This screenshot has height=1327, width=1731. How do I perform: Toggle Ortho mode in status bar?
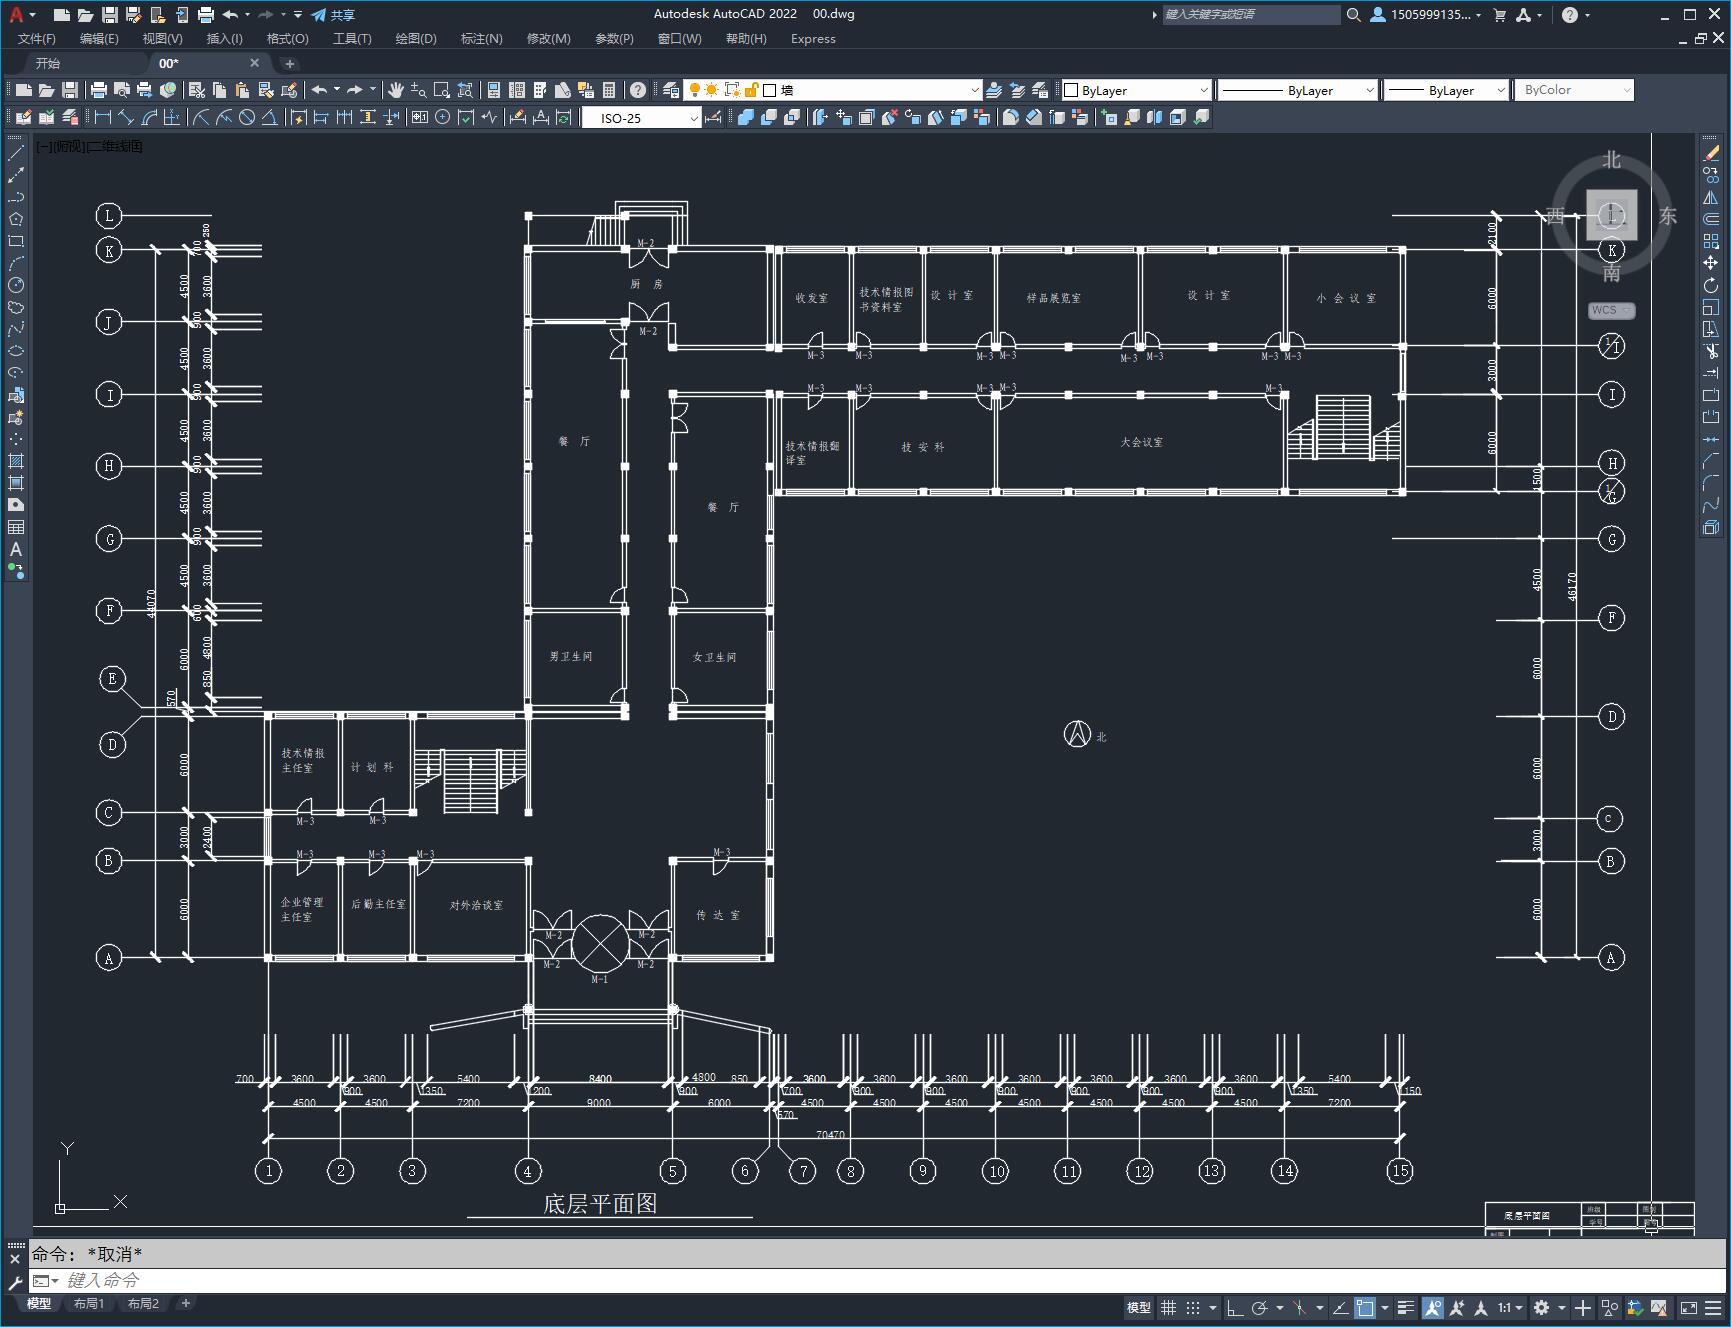tap(1235, 1307)
